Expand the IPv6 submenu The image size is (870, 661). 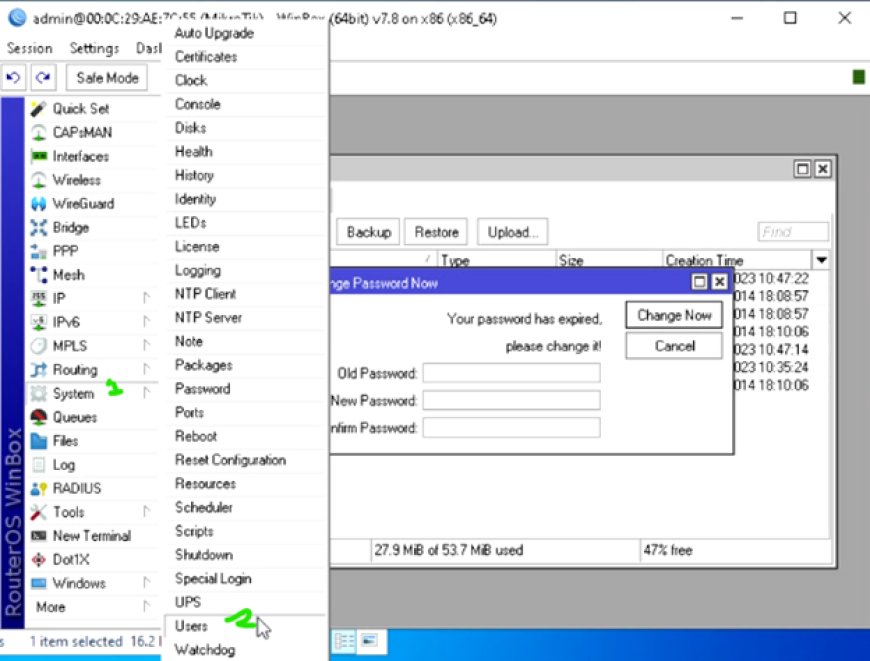146,322
